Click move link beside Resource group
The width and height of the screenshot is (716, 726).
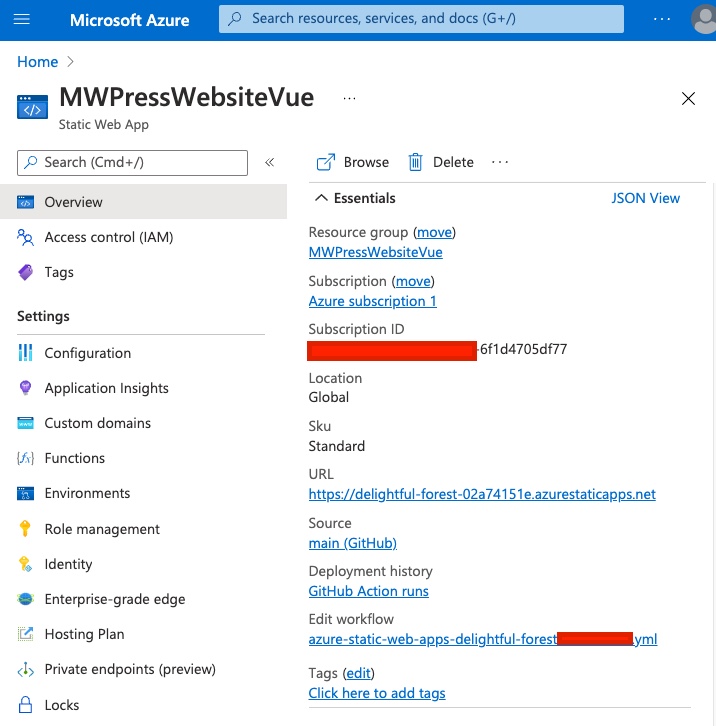[x=434, y=232]
